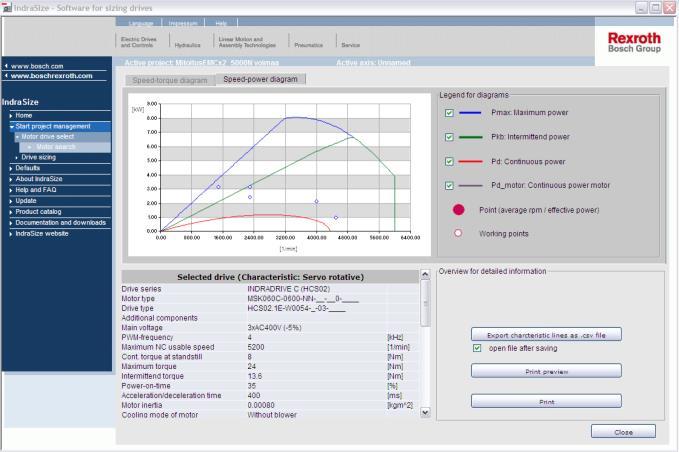Open www.boschrexroth.com link
Screen dimensions: 679x452
(x=52, y=76)
